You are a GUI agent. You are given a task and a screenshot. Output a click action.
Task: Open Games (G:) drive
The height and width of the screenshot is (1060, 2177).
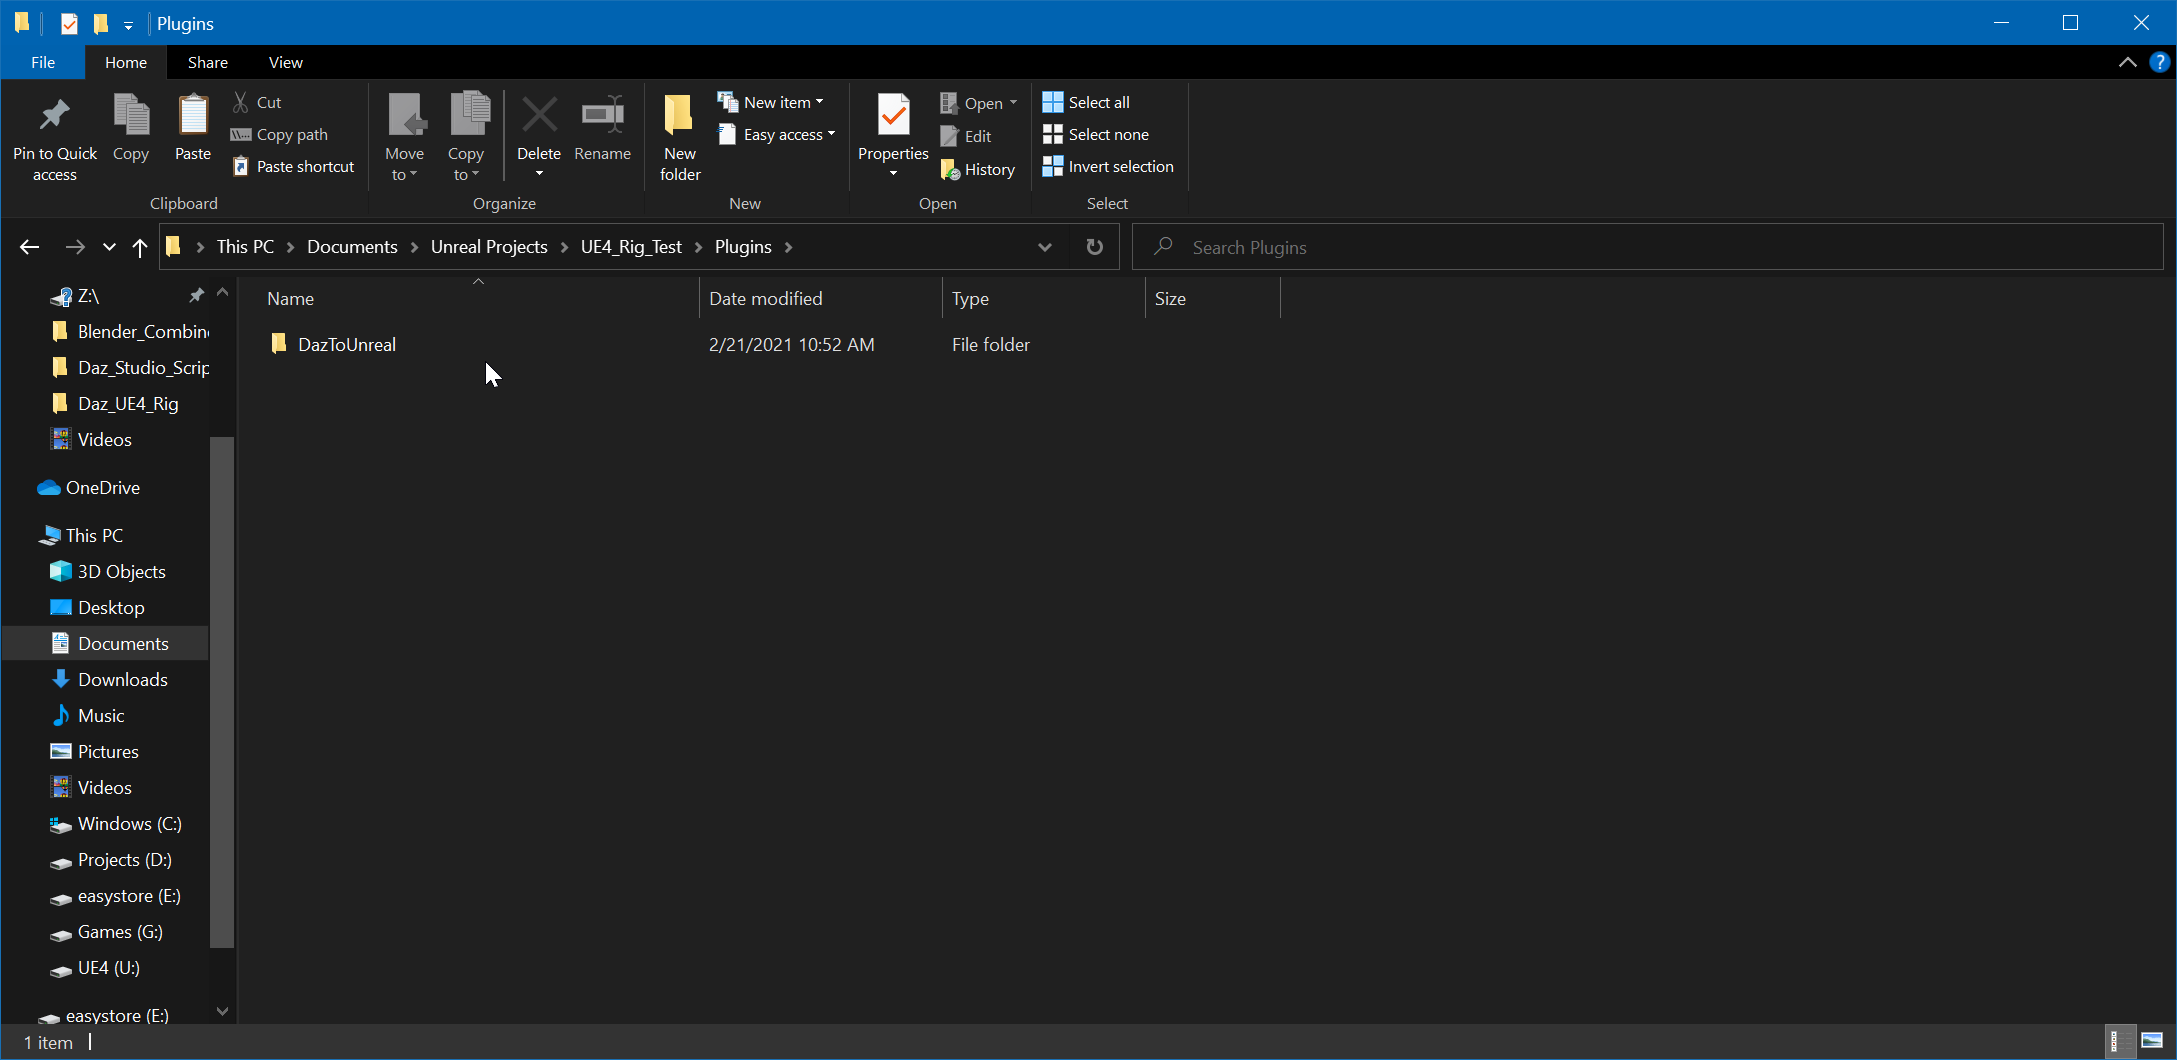pyautogui.click(x=107, y=931)
